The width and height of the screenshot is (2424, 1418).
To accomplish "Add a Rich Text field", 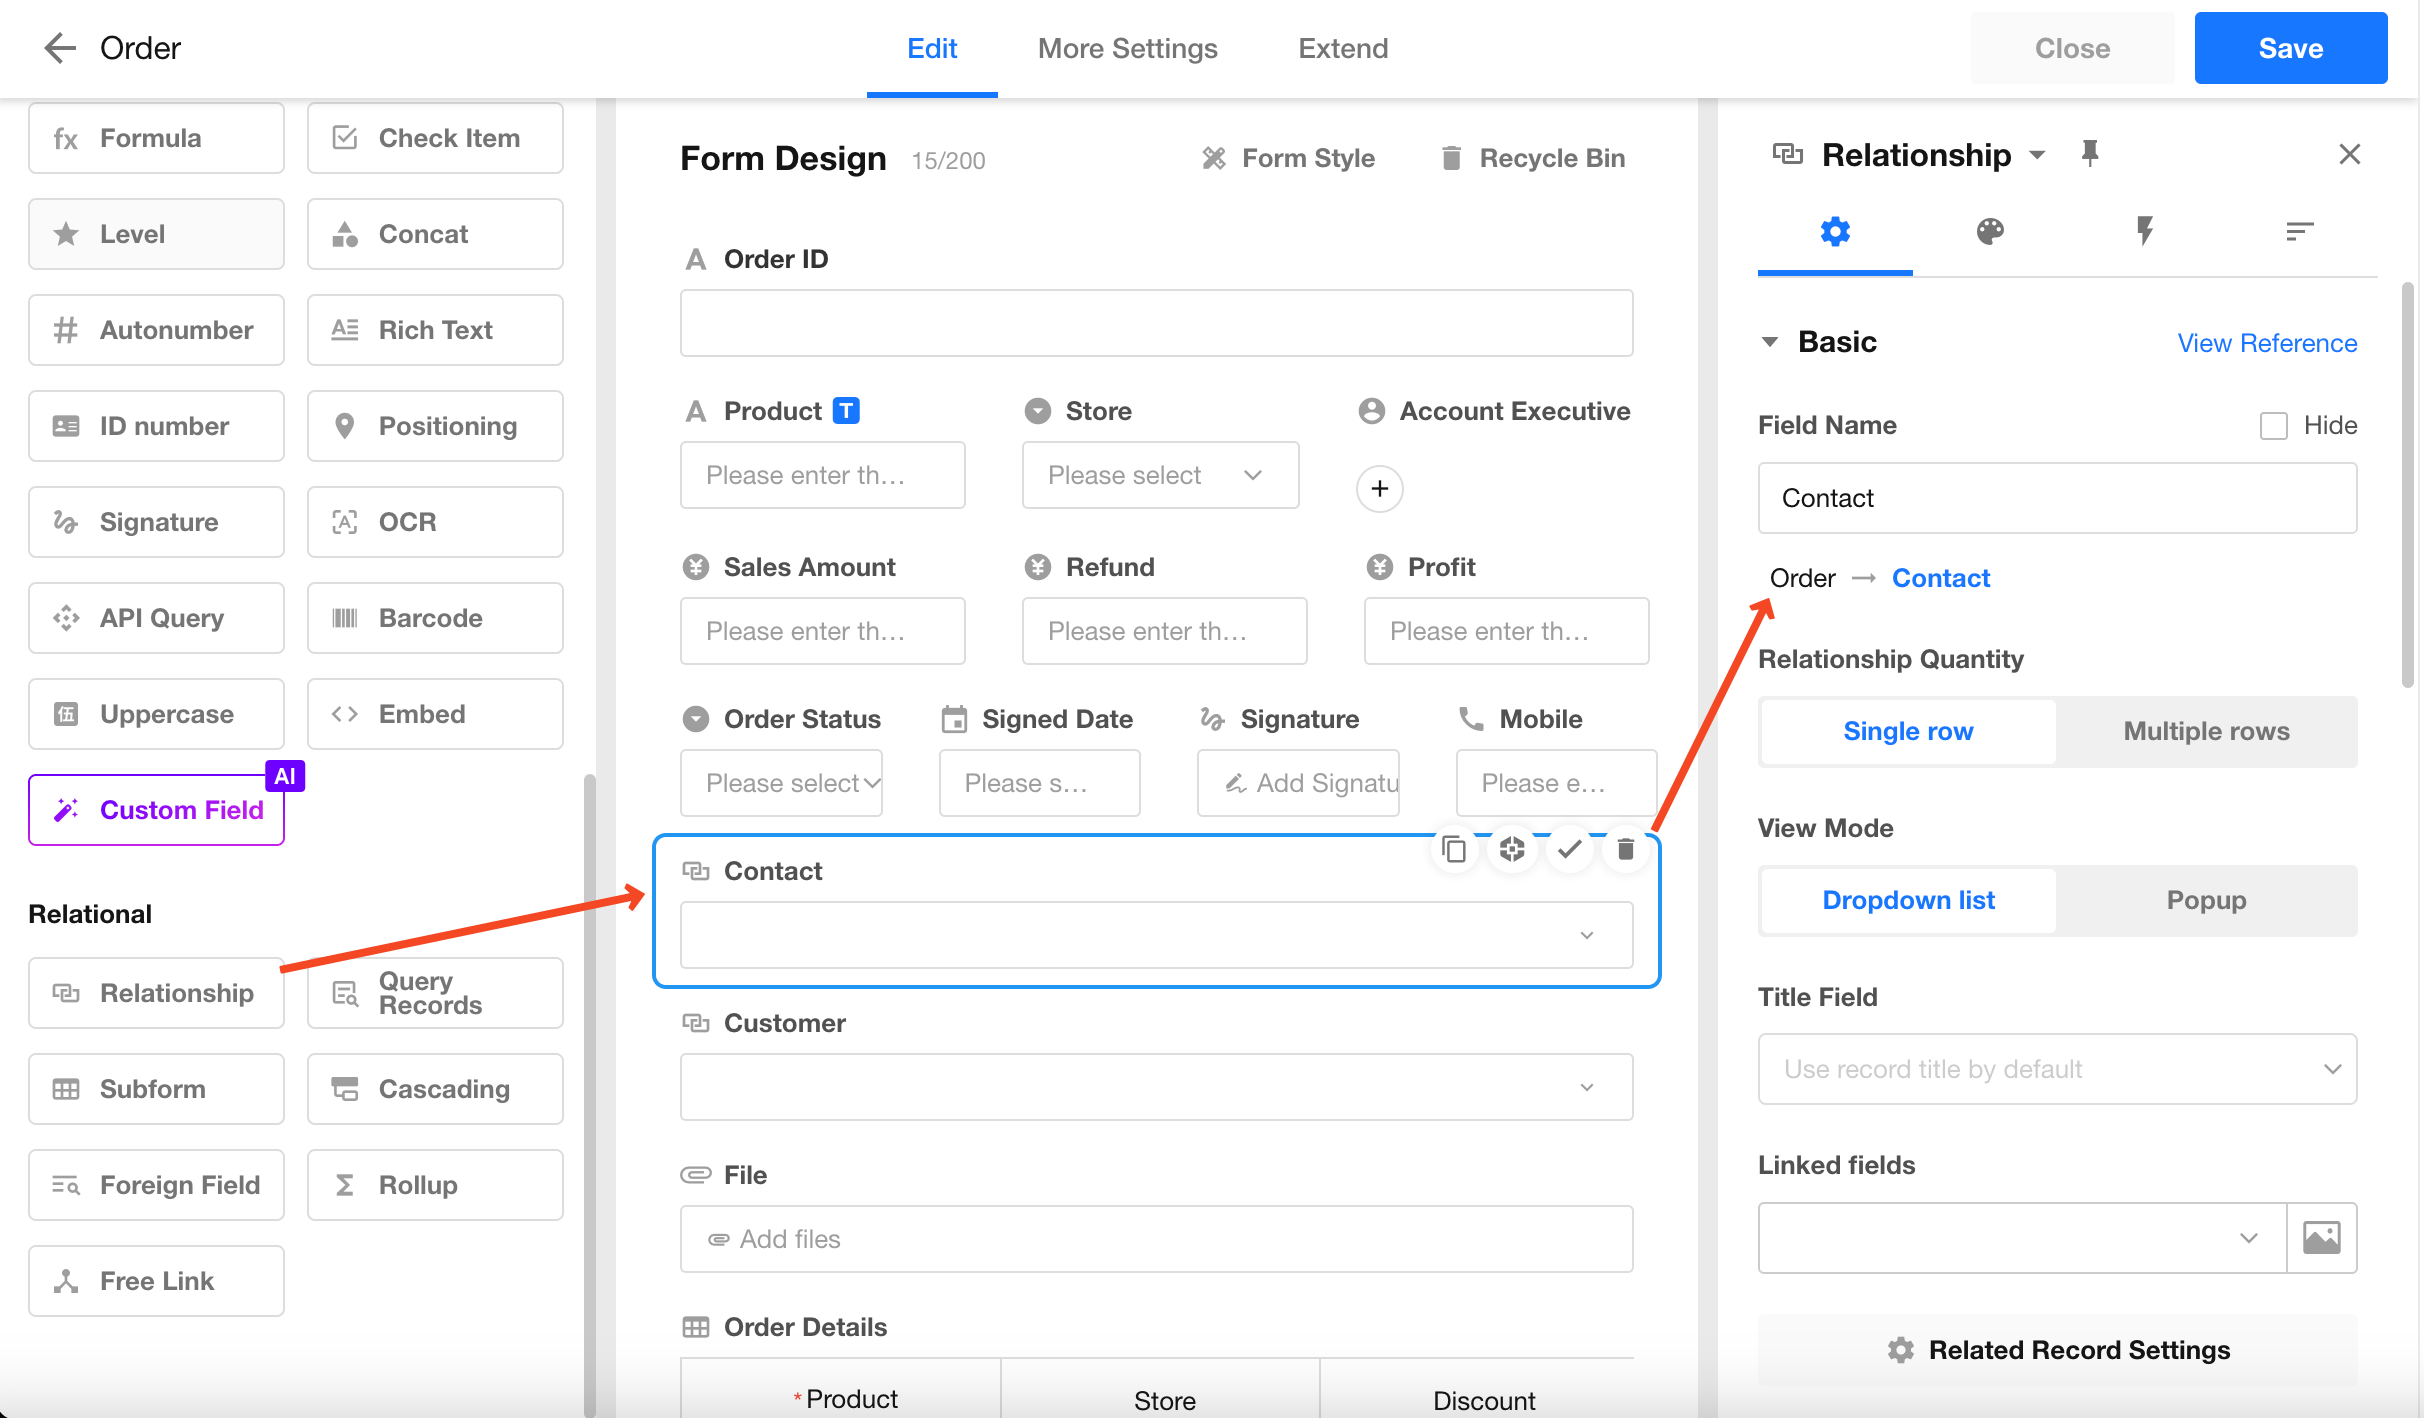I will [x=435, y=330].
